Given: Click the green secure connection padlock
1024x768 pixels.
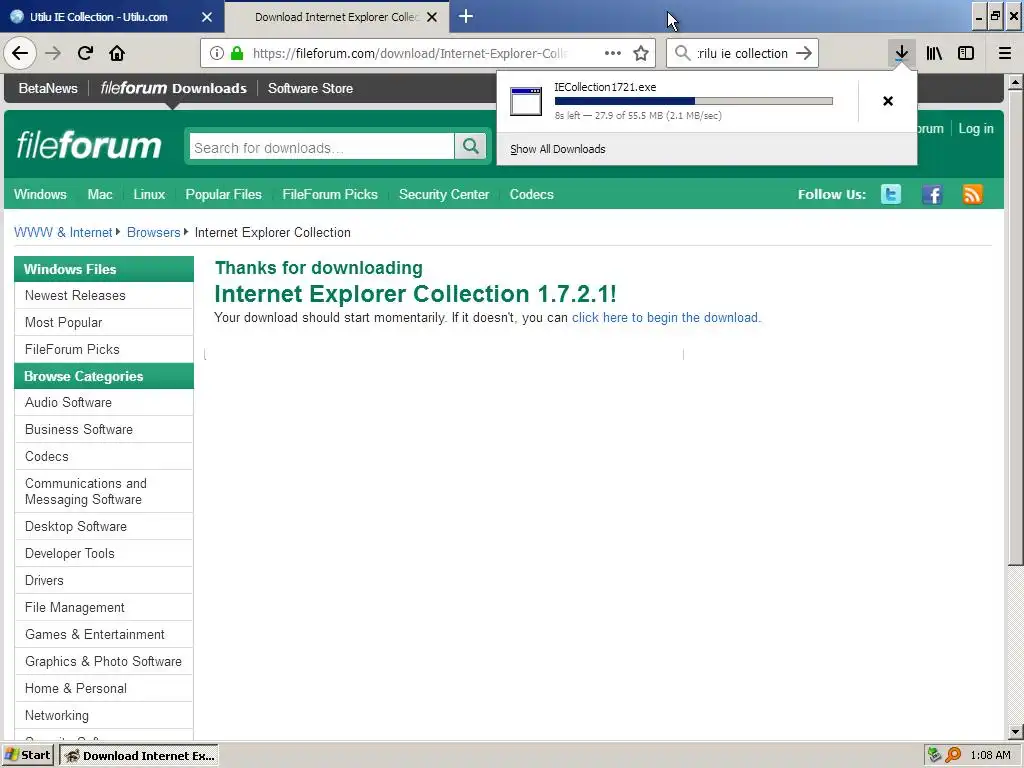Looking at the screenshot, I should pyautogui.click(x=237, y=54).
